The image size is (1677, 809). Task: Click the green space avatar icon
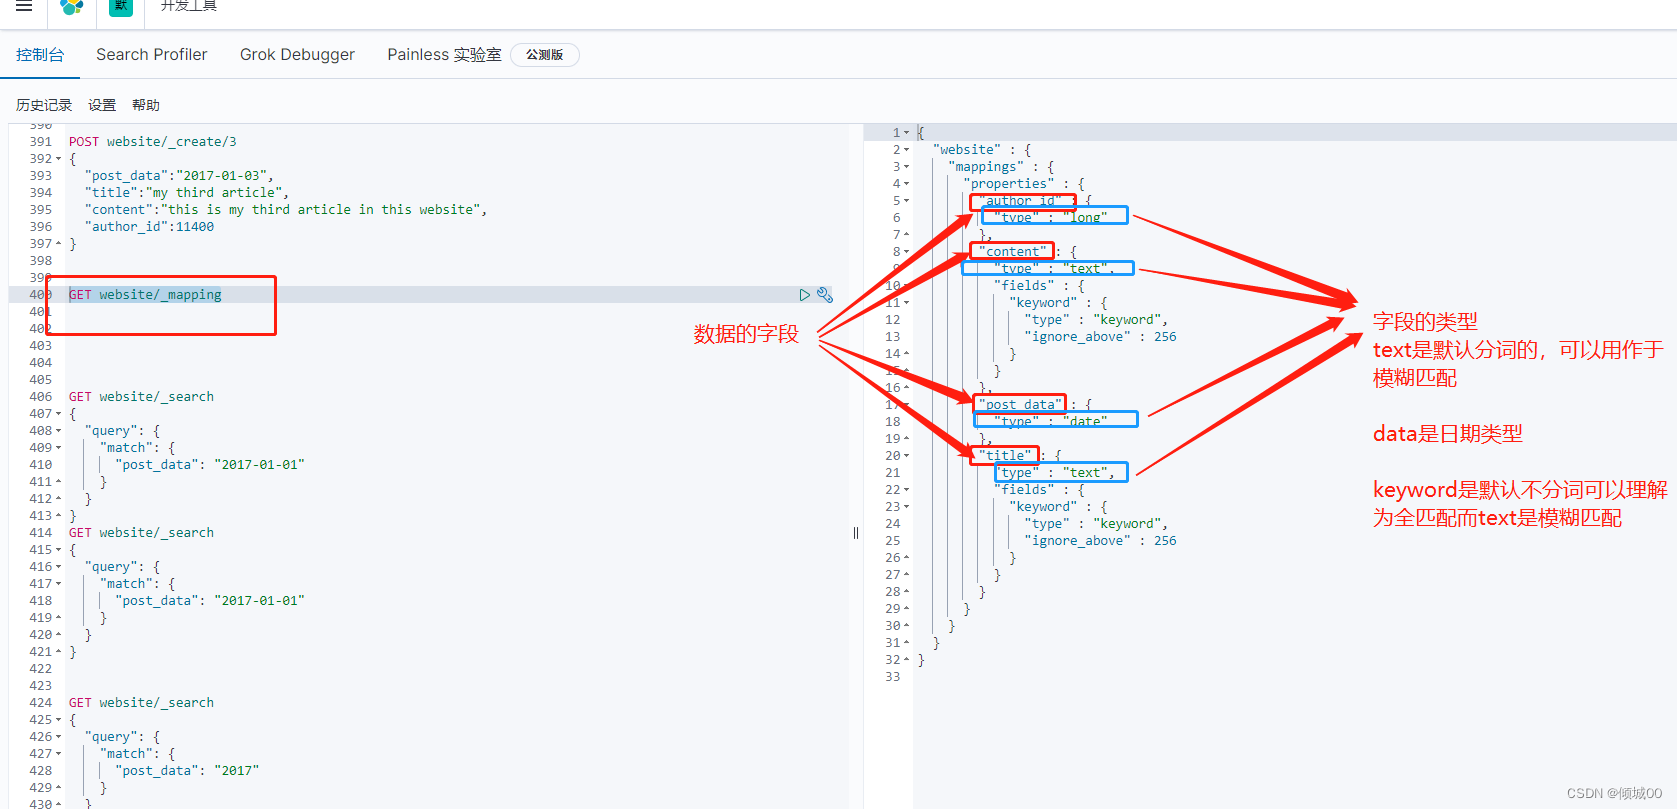(x=121, y=6)
